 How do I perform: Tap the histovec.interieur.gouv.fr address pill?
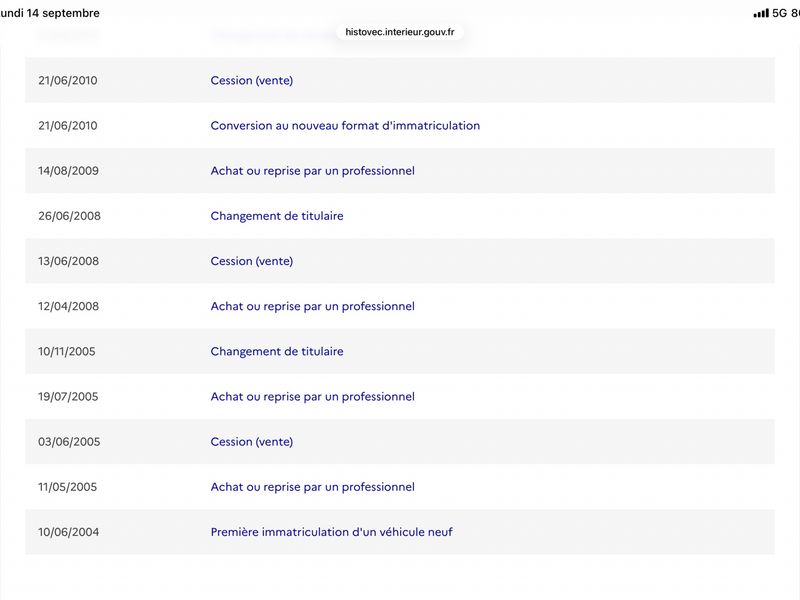[x=399, y=32]
